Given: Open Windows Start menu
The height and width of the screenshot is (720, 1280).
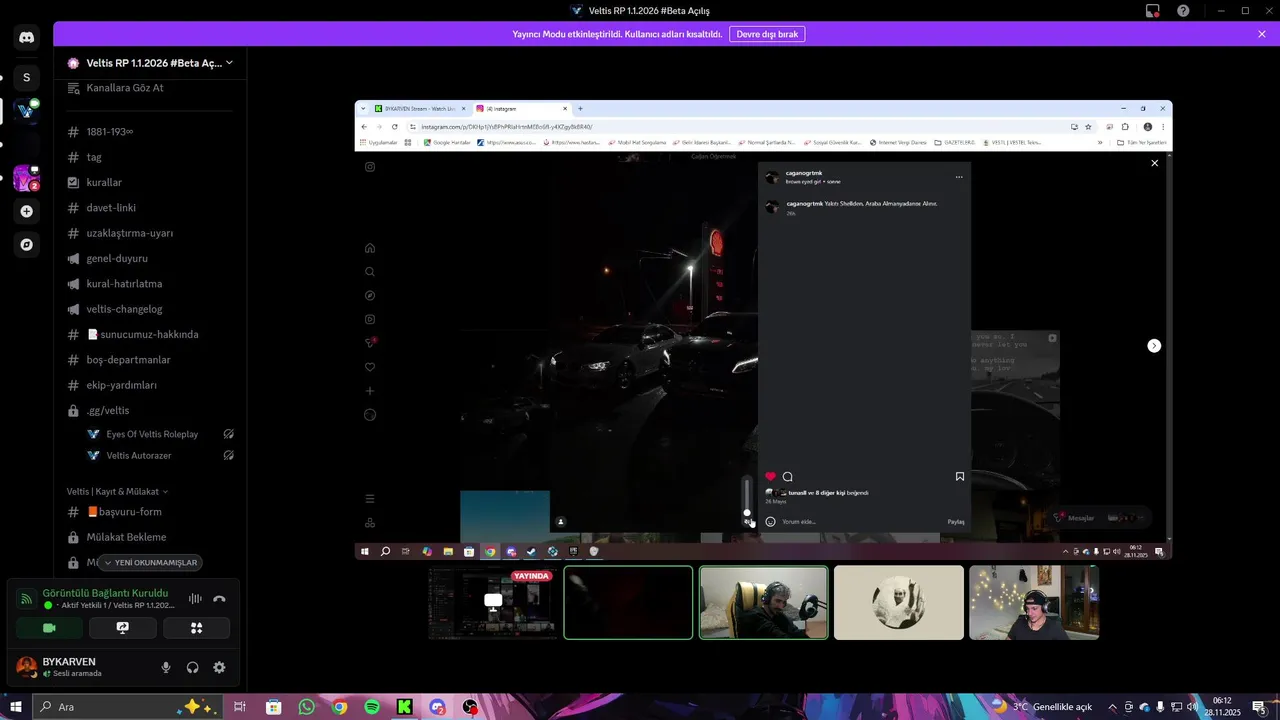Looking at the screenshot, I should point(15,707).
